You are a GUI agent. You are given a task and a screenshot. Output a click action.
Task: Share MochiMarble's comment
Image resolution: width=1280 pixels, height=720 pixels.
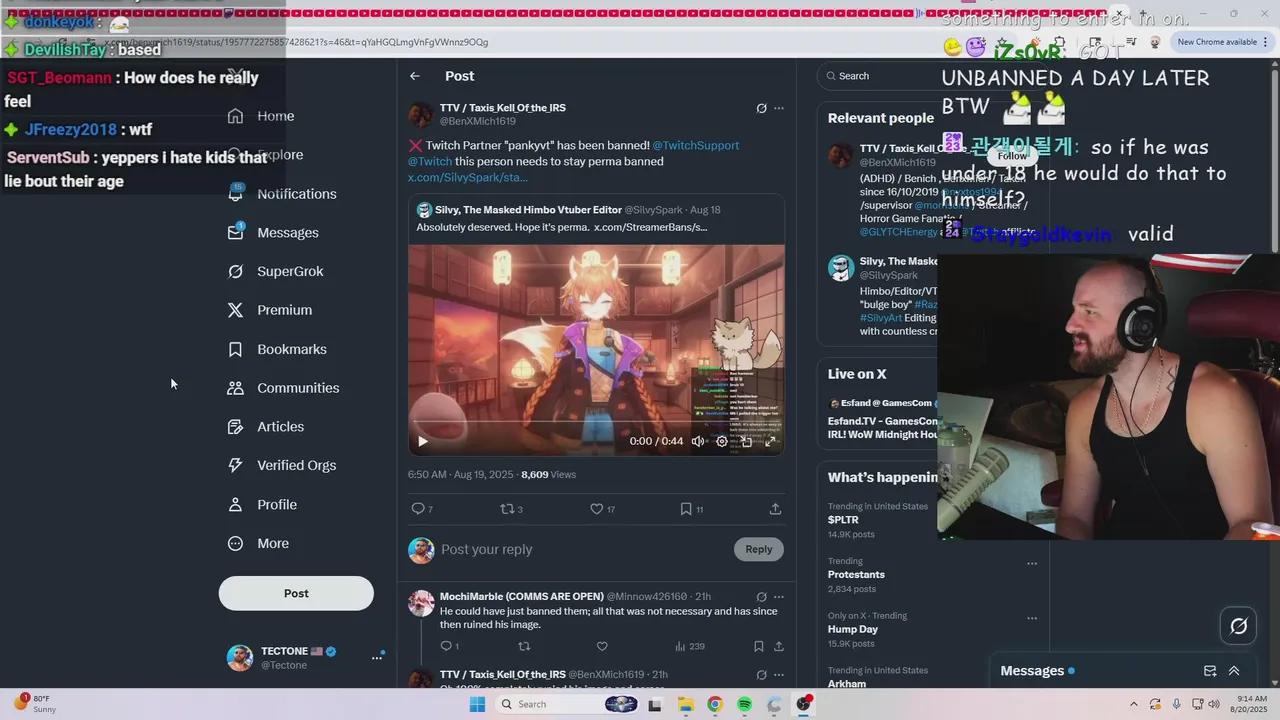coord(779,646)
